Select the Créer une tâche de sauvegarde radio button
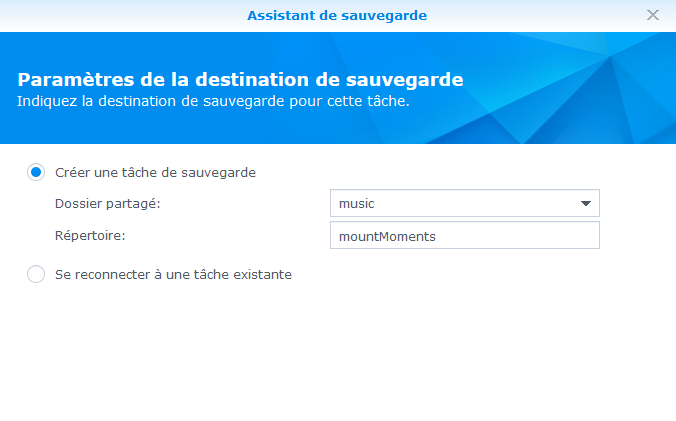The image size is (676, 421). coord(37,172)
